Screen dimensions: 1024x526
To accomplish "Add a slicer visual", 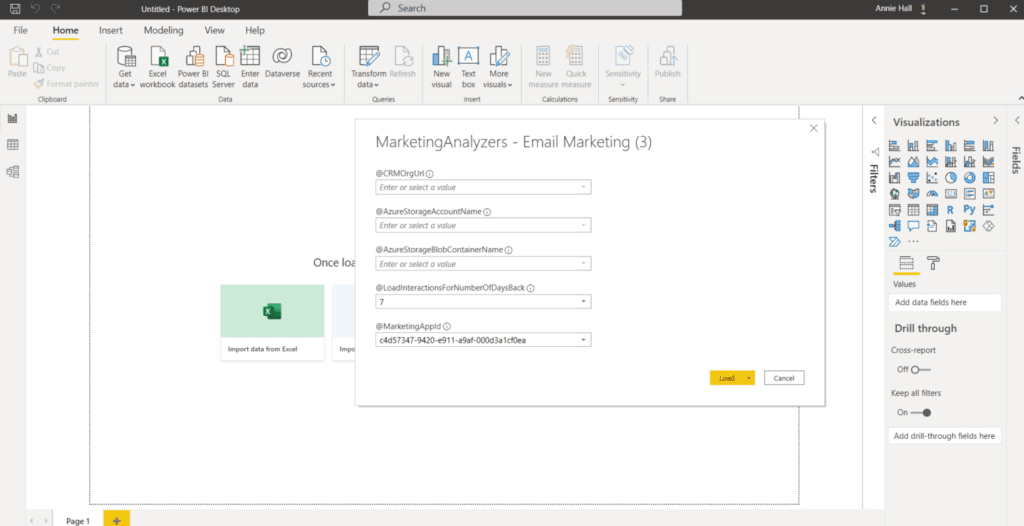I will point(895,210).
